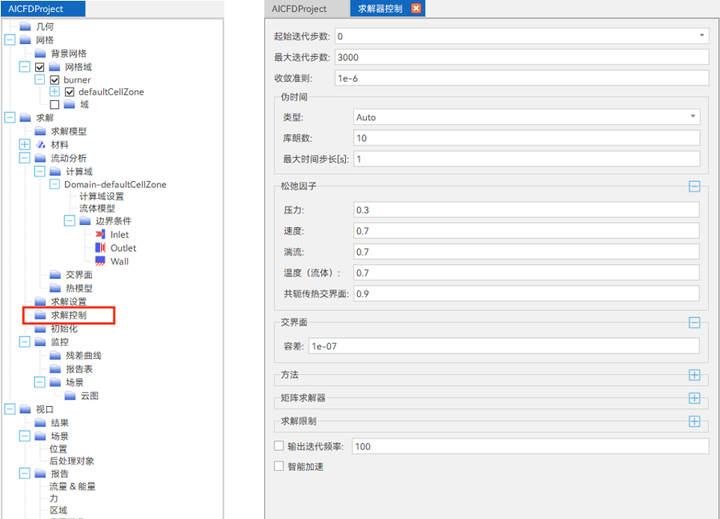Expand the 矩阵求解器 section
Image resolution: width=720 pixels, height=519 pixels.
click(x=694, y=398)
